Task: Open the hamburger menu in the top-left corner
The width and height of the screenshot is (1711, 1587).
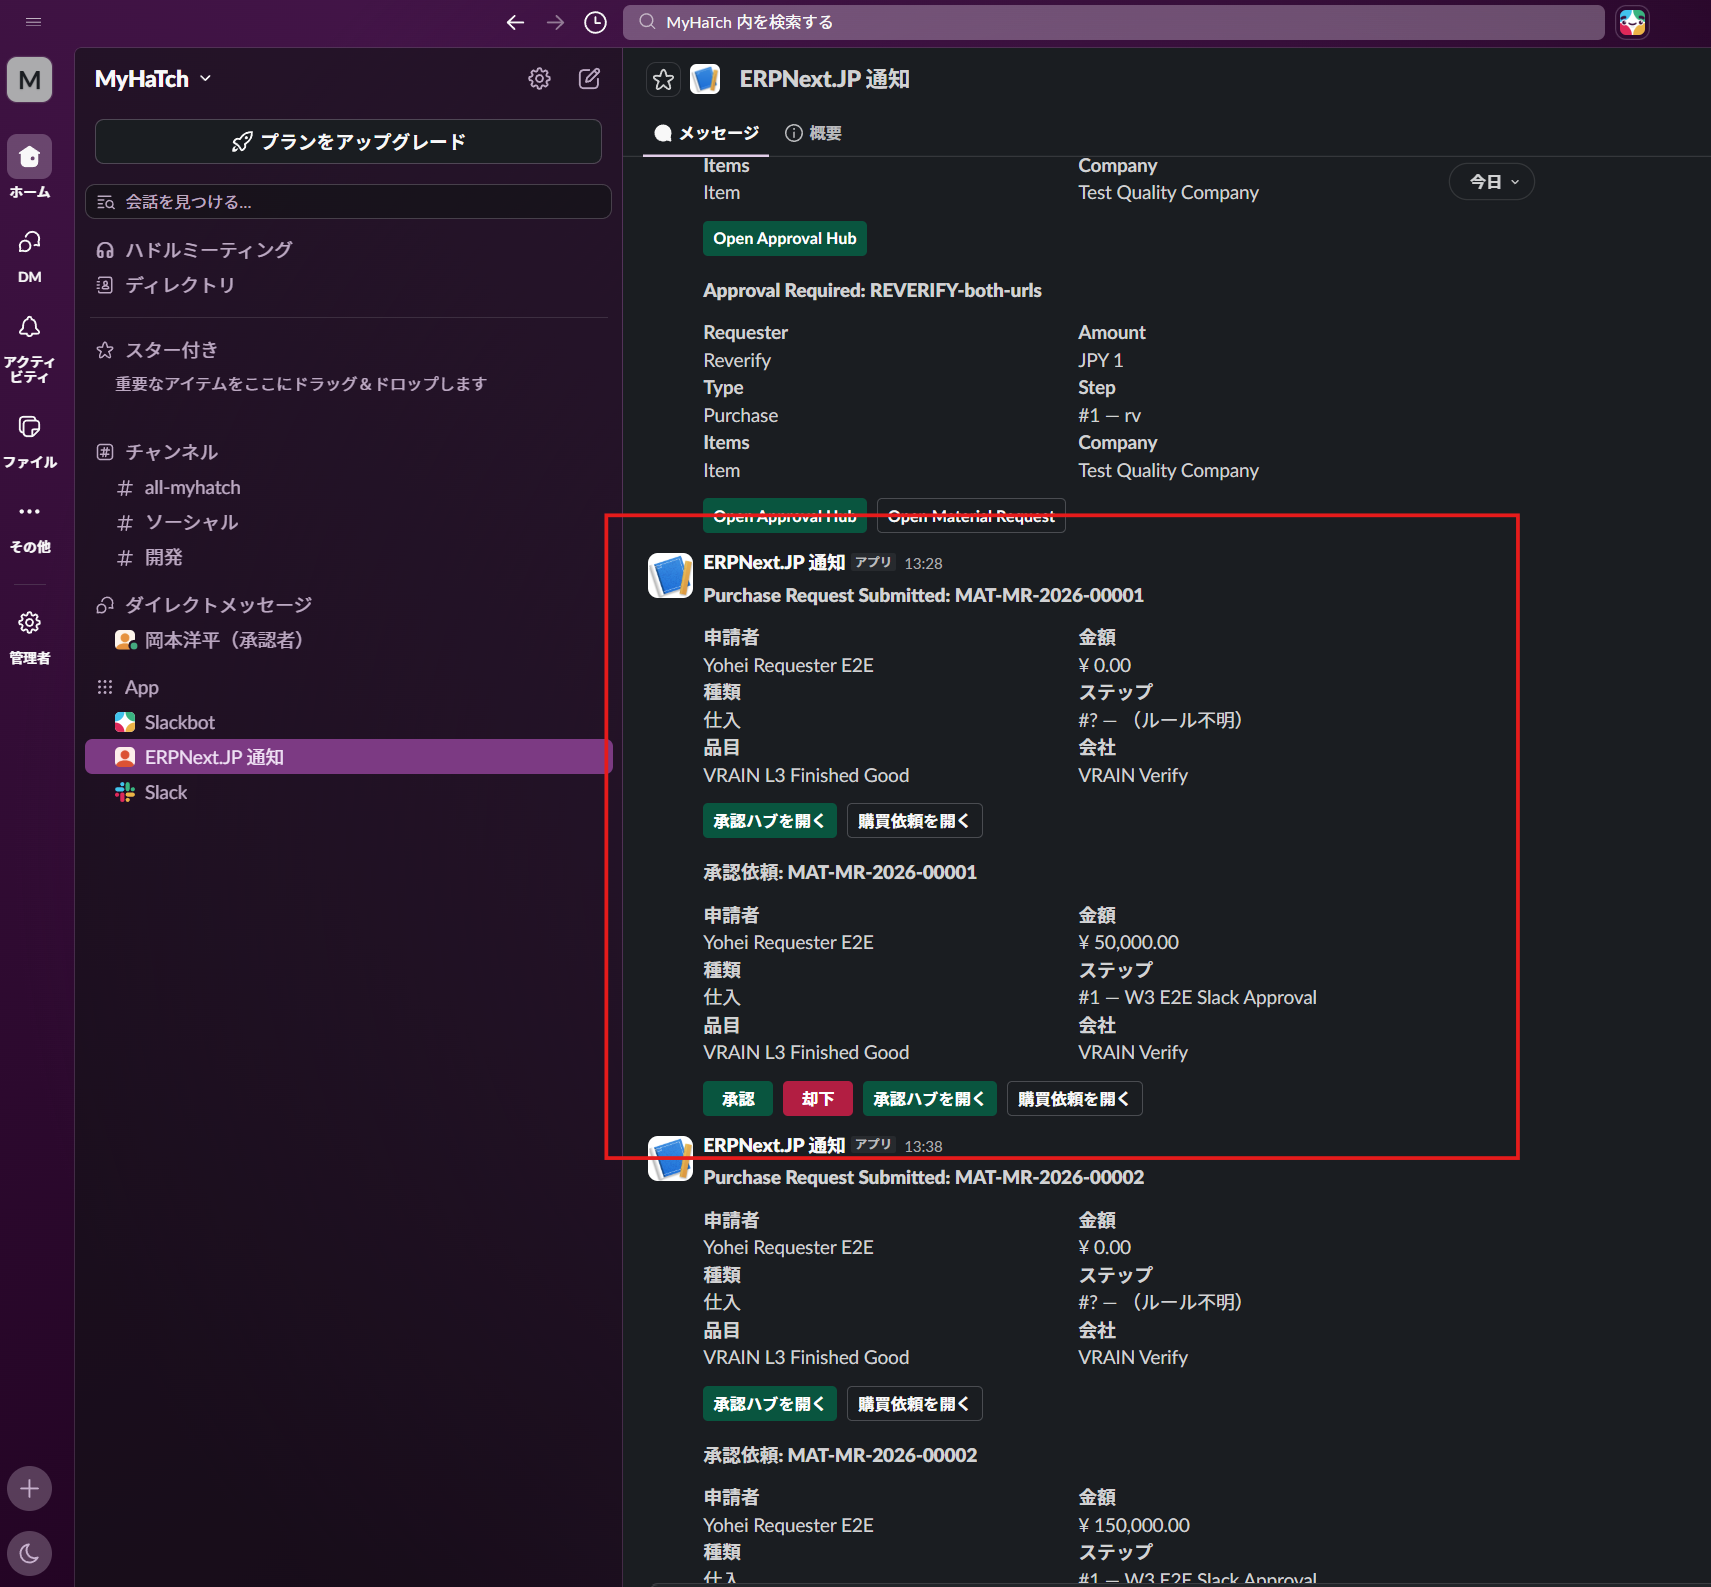Action: (x=33, y=21)
